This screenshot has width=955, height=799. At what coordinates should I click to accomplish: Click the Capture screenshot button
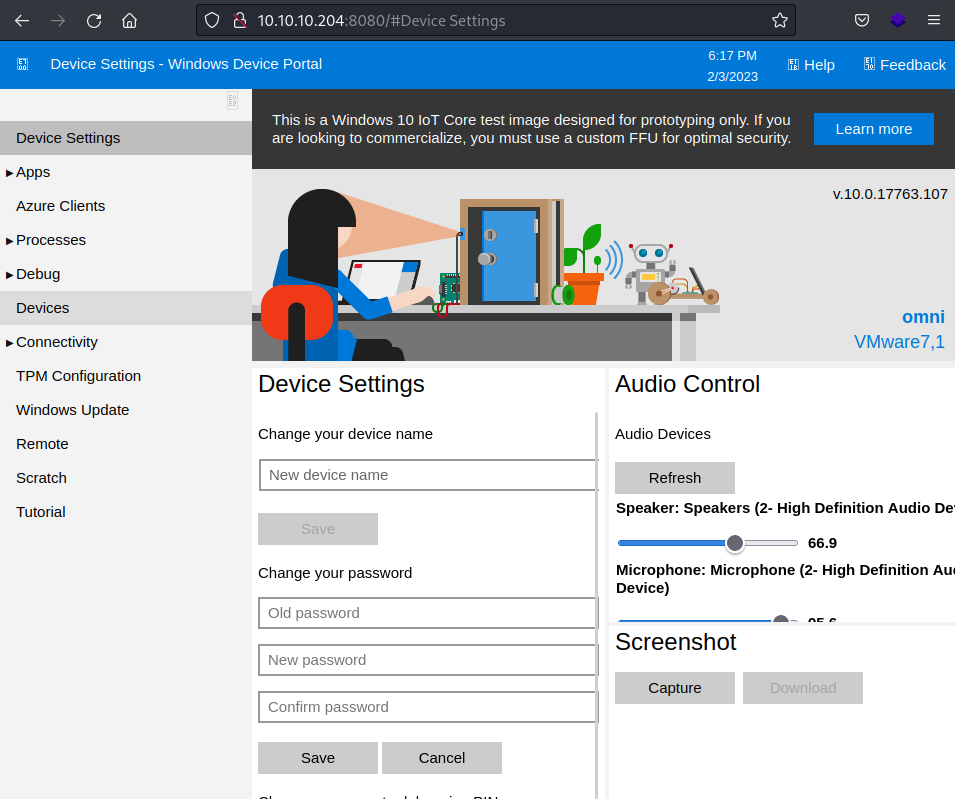pos(675,688)
